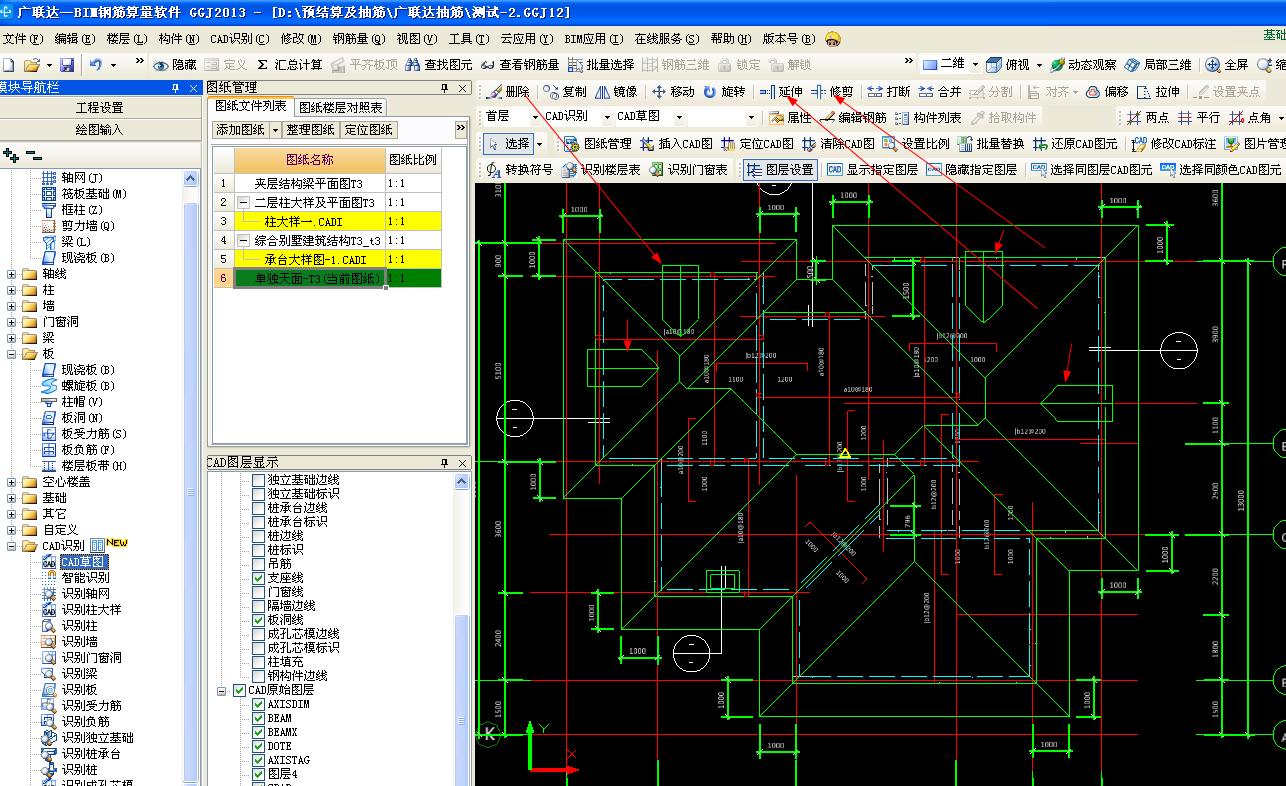Viewport: 1286px width, 786px height.
Task: Select the 延伸 (Extend) tool
Action: click(x=781, y=91)
